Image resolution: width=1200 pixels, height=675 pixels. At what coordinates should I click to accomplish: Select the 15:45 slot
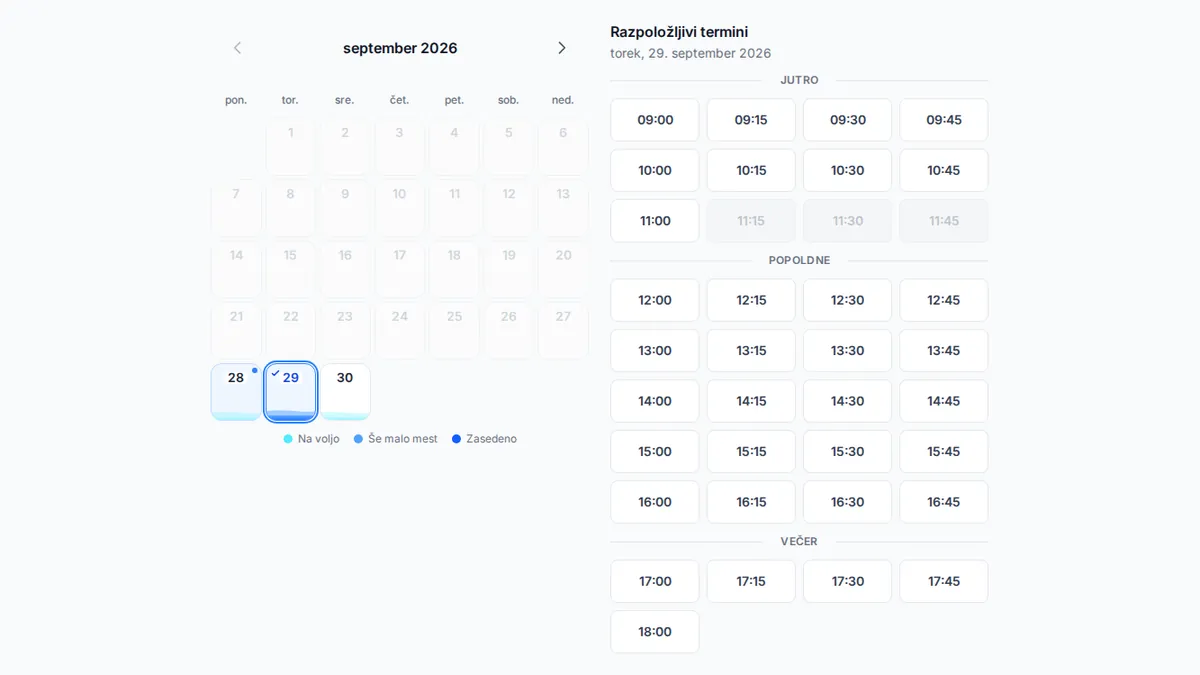[x=944, y=452]
